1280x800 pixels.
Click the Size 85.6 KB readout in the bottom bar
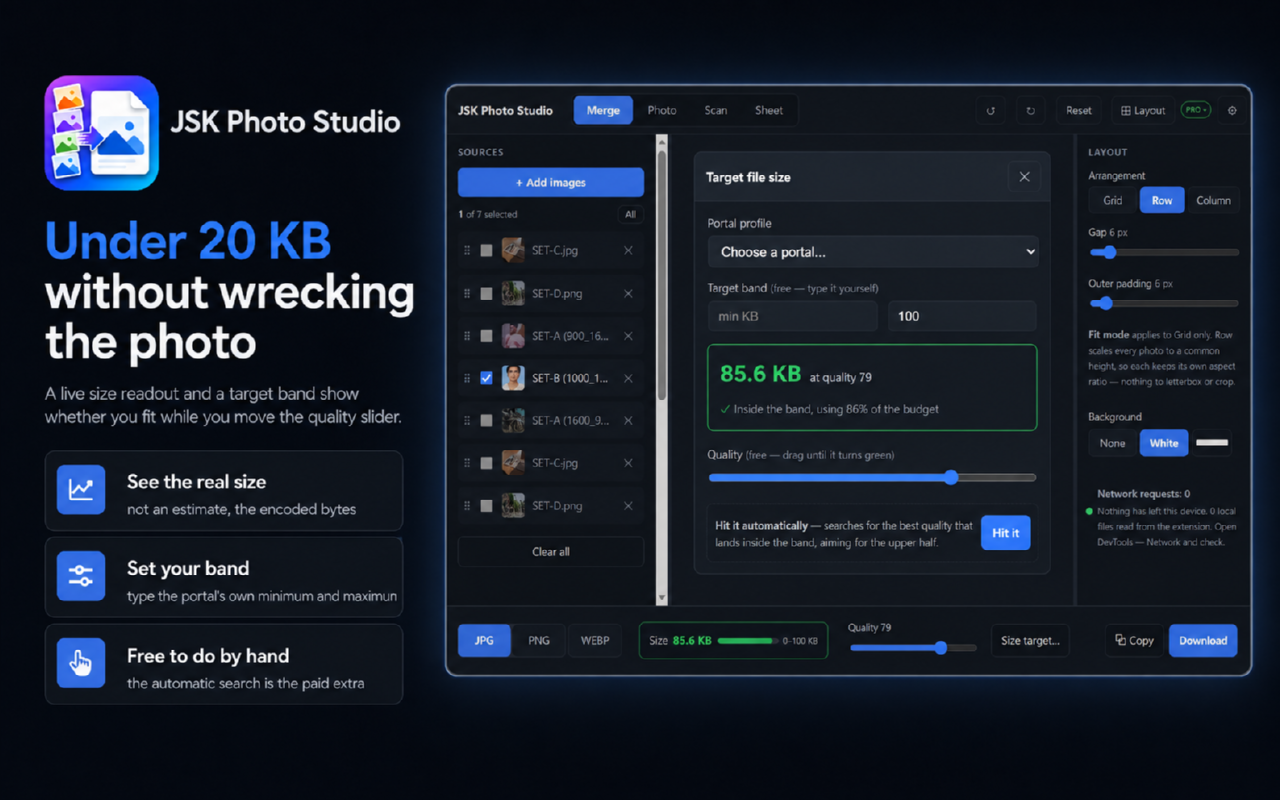735,641
